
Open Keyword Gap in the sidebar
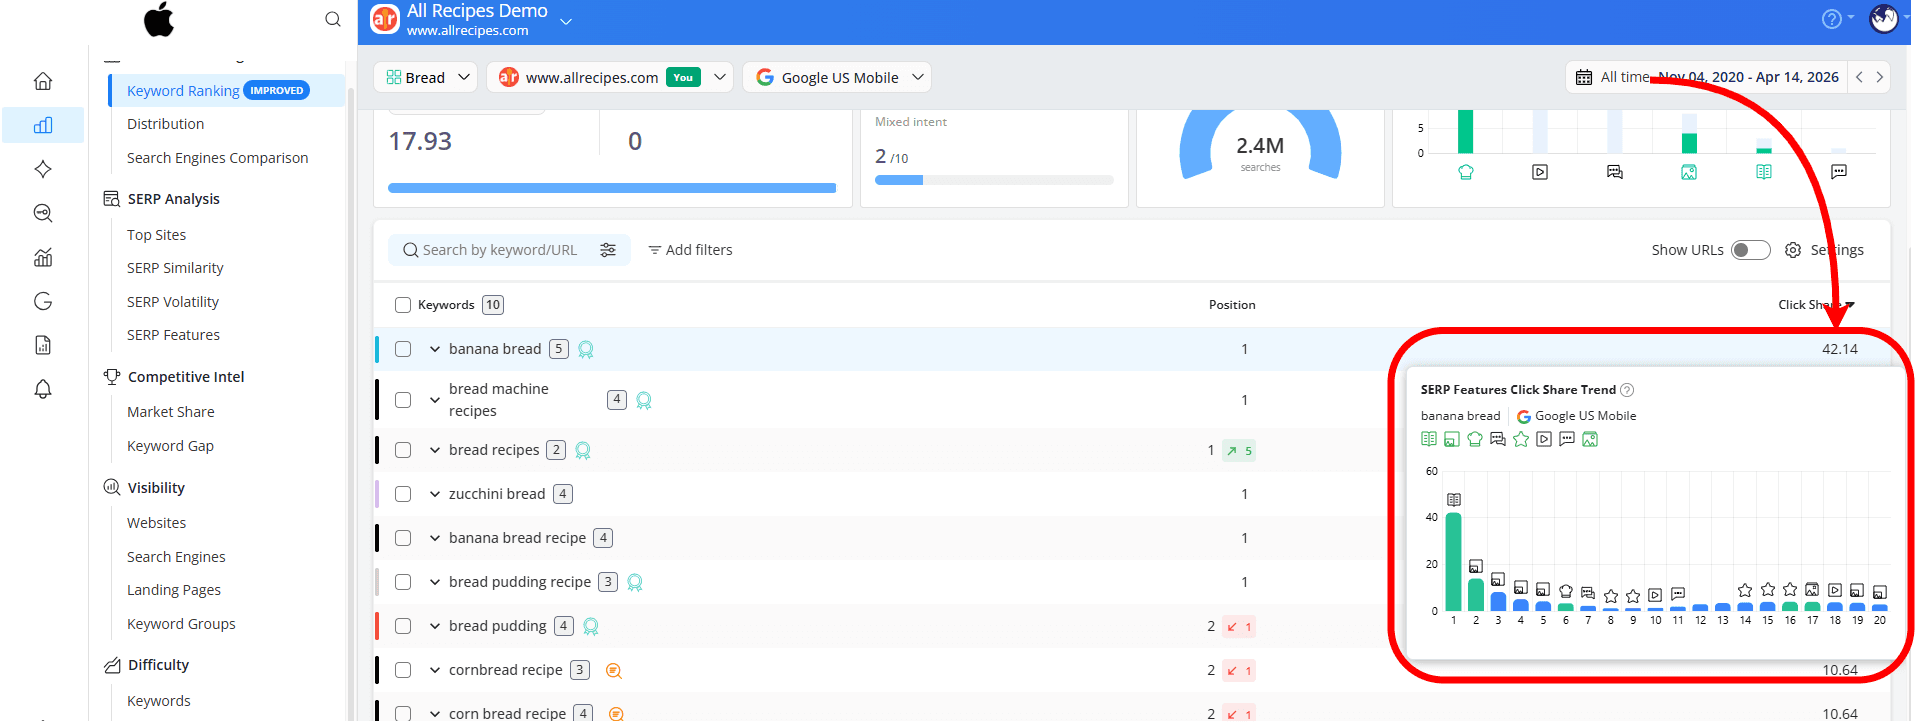[170, 446]
